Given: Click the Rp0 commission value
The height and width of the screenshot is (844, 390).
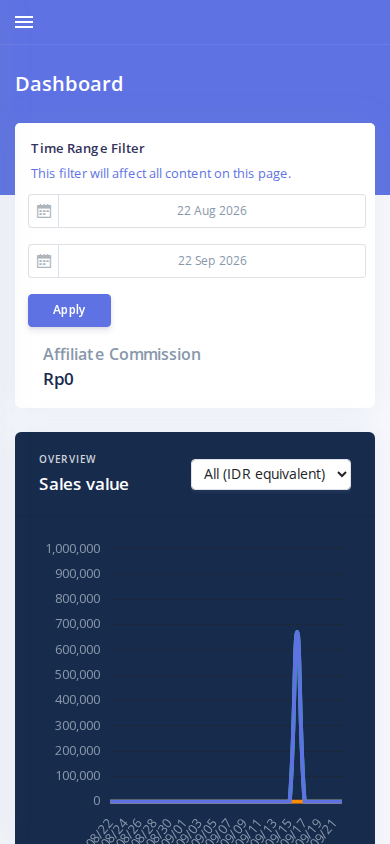Looking at the screenshot, I should [x=58, y=379].
